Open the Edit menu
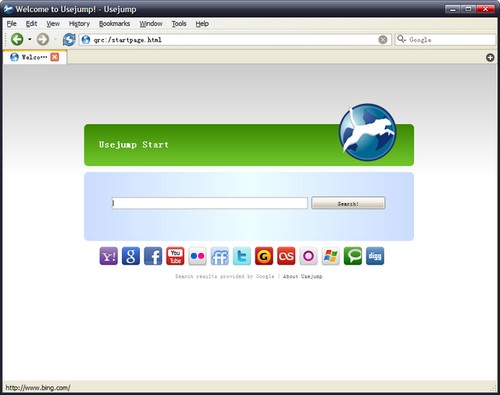500x395 pixels. [31, 24]
